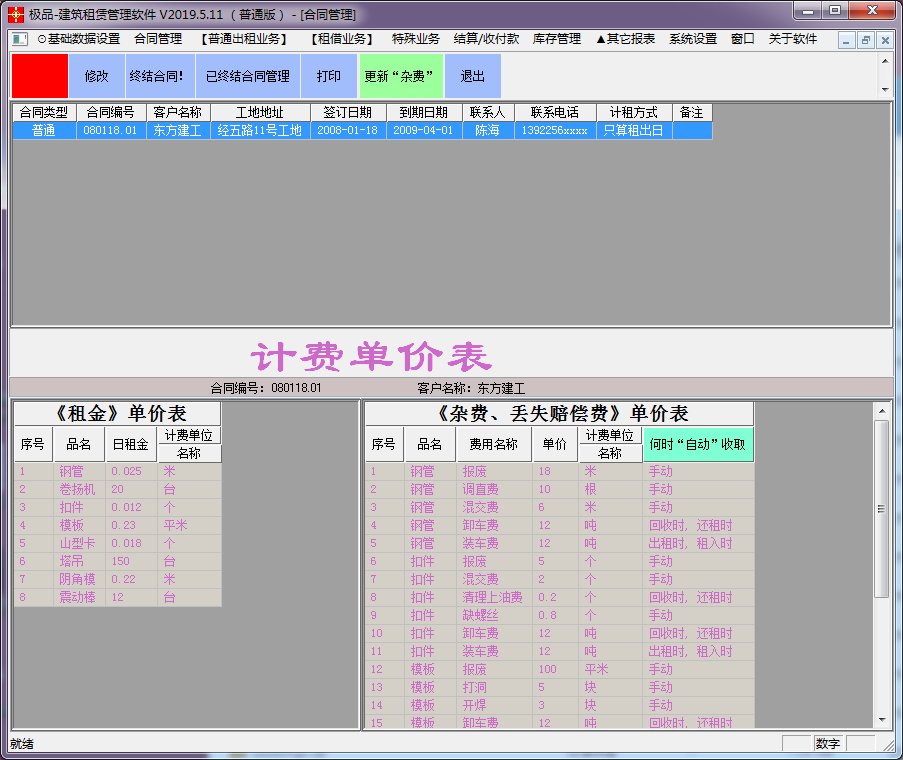This screenshot has height=760, width=903.
Task: Open 已终结合同管理 from toolbar
Action: point(248,76)
